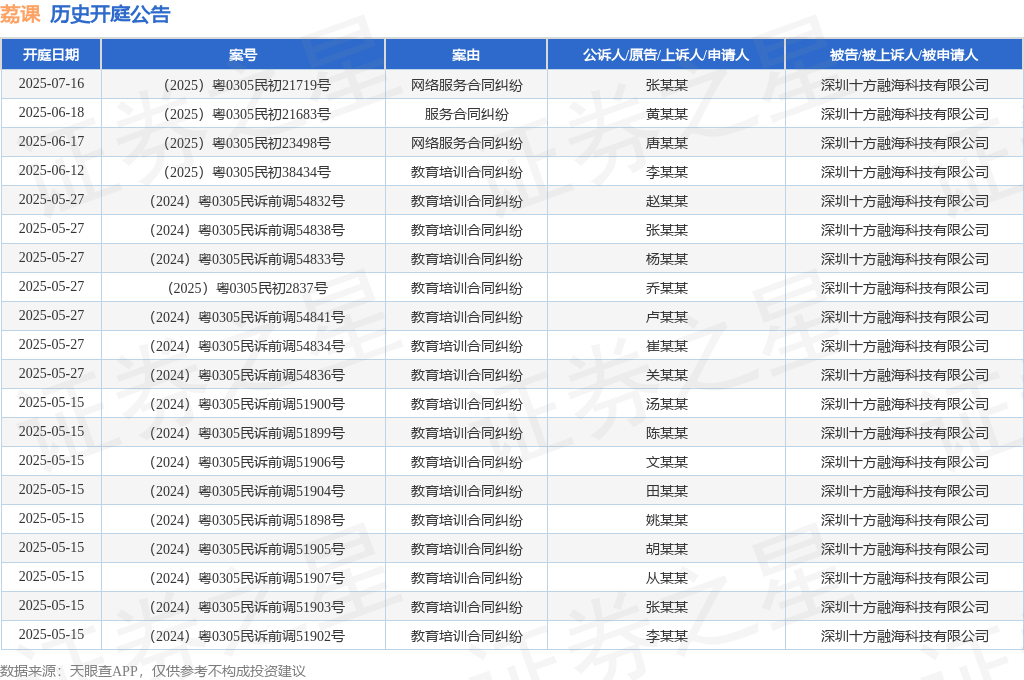Click the 服务合同纠纷 cause cell

pyautogui.click(x=466, y=114)
